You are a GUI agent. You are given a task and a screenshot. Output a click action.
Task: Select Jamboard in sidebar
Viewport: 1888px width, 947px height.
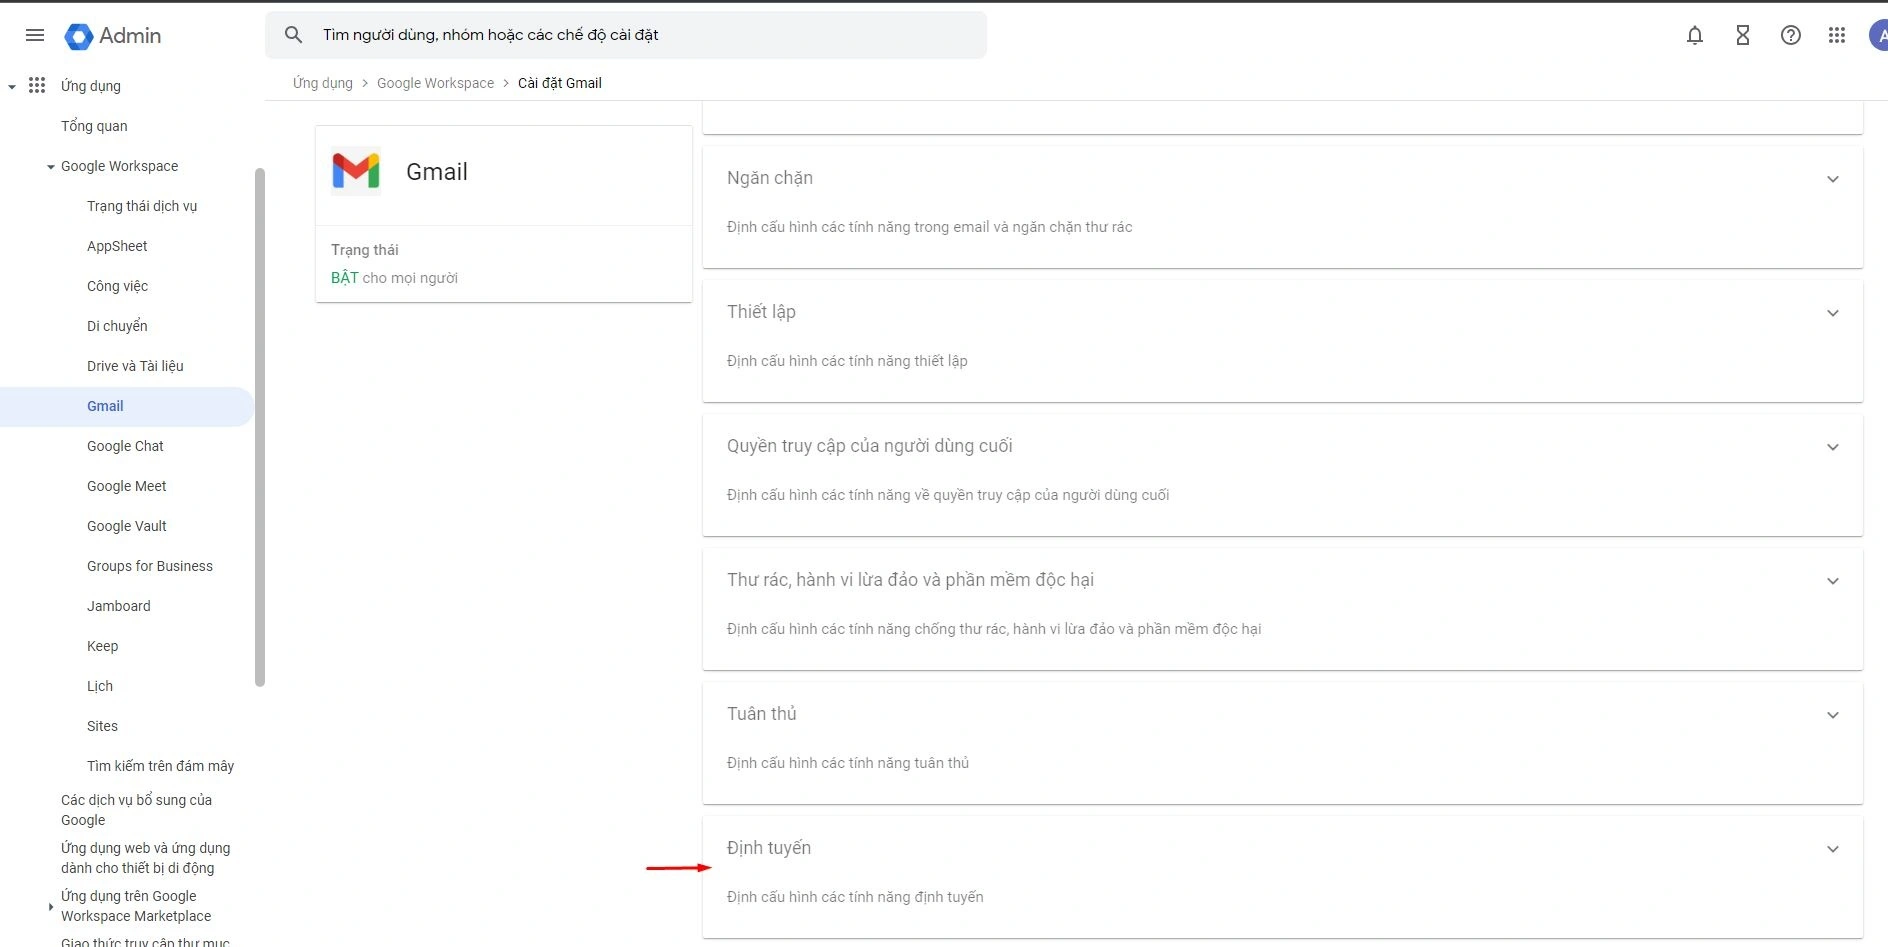pos(118,606)
